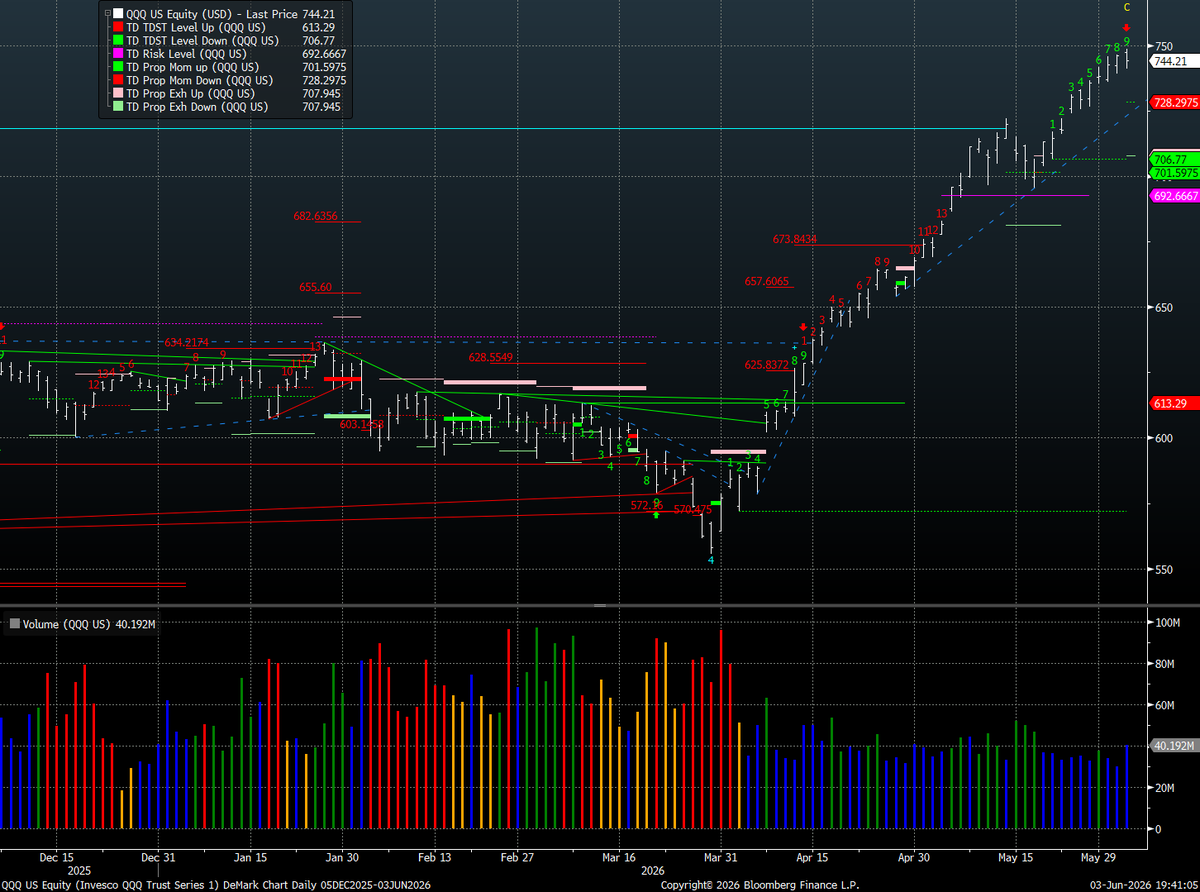Click the red 634.2174 chart level label
Screen dimensions: 1200x892
click(188, 342)
